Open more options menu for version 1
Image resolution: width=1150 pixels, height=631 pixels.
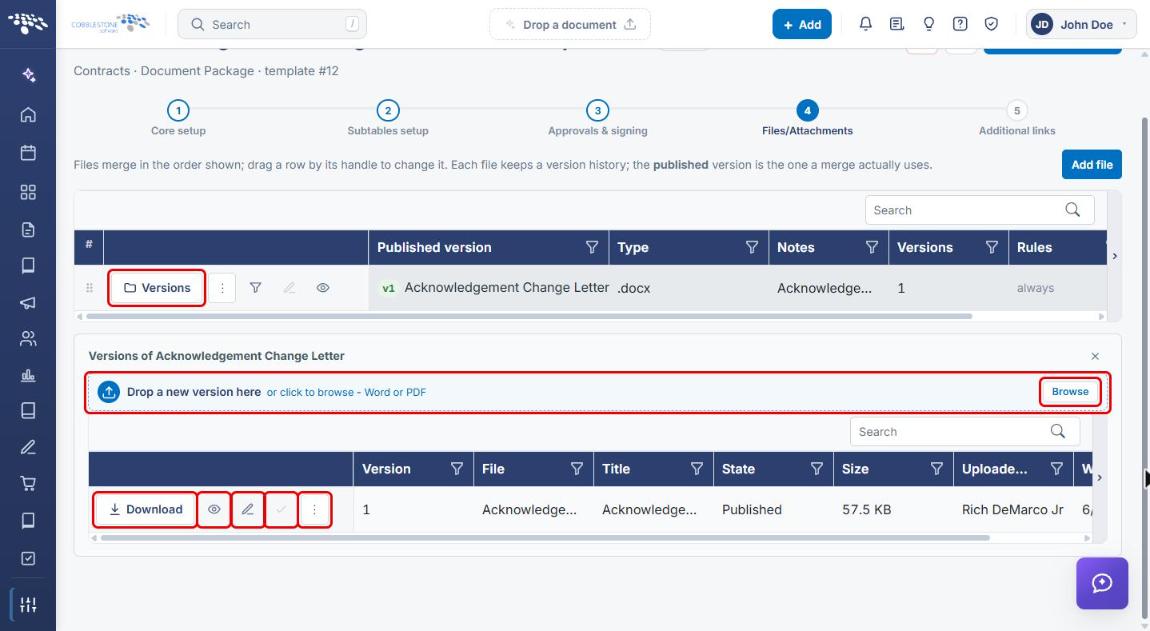[x=315, y=509]
